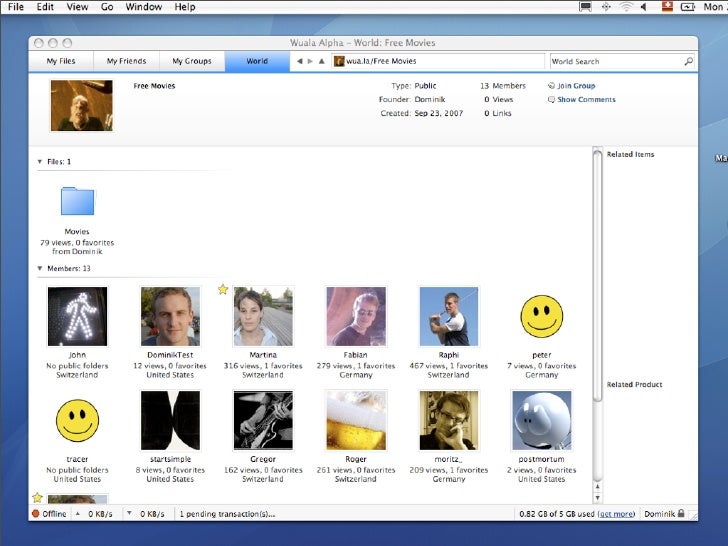Click the get more storage link
Image resolution: width=728 pixels, height=546 pixels.
[617, 514]
